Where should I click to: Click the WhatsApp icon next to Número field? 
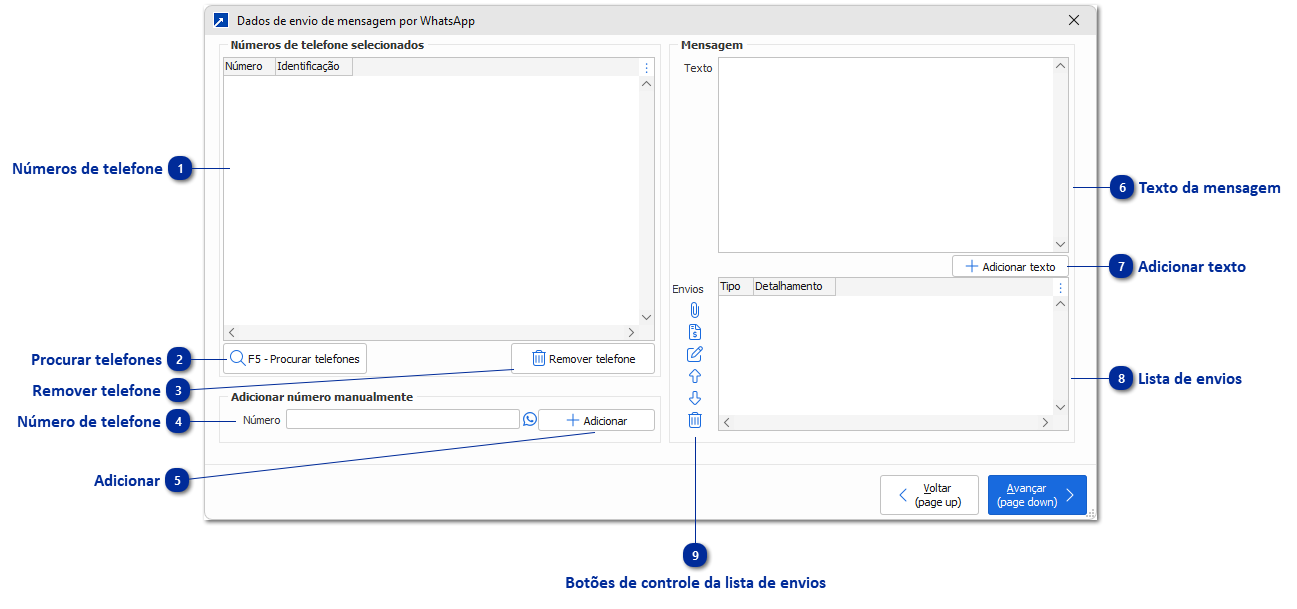click(x=530, y=419)
